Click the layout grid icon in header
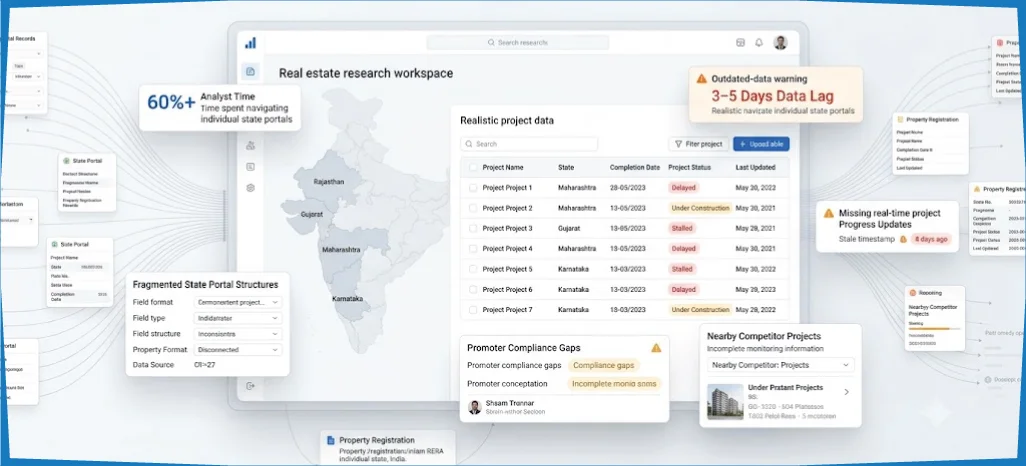This screenshot has height=466, width=1026. 741,43
